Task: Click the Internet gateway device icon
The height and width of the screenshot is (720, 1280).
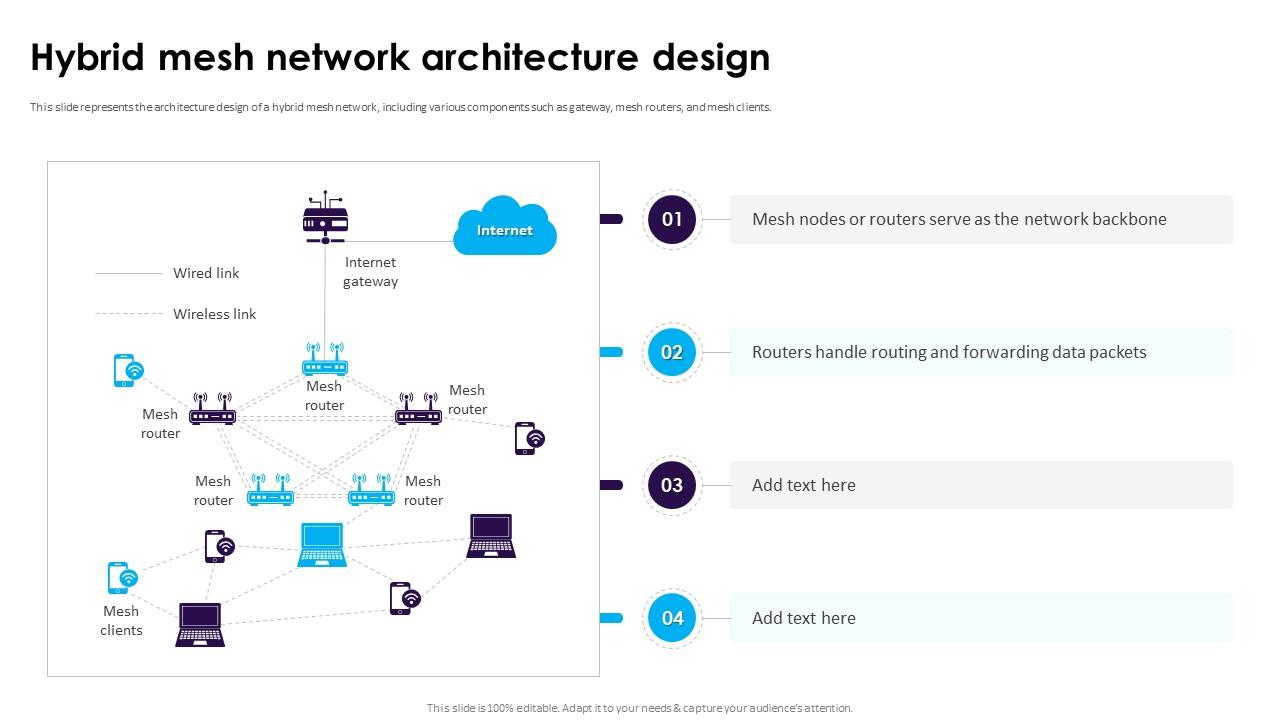Action: 323,222
